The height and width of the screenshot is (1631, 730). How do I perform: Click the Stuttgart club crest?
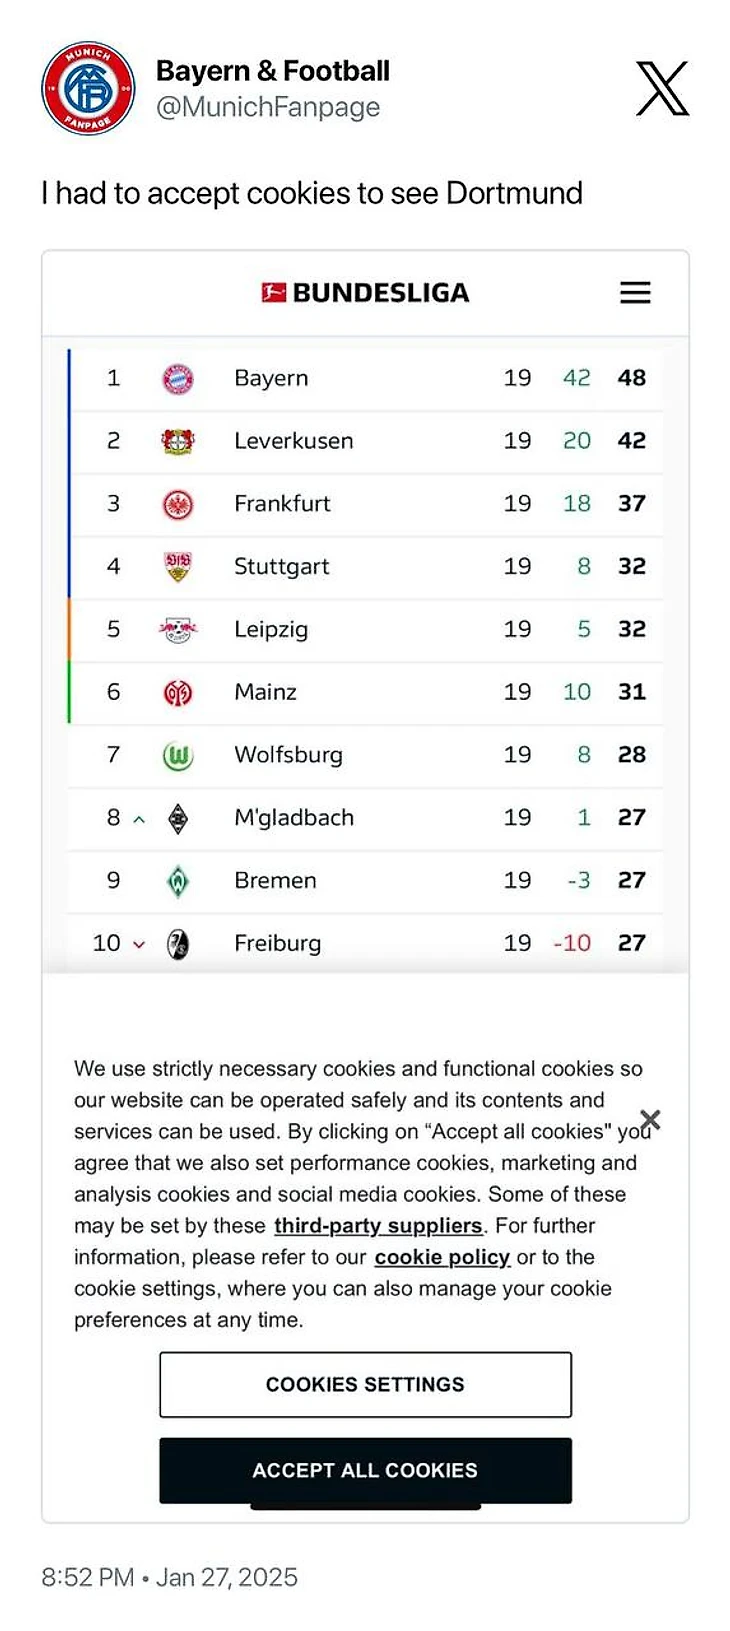click(178, 567)
